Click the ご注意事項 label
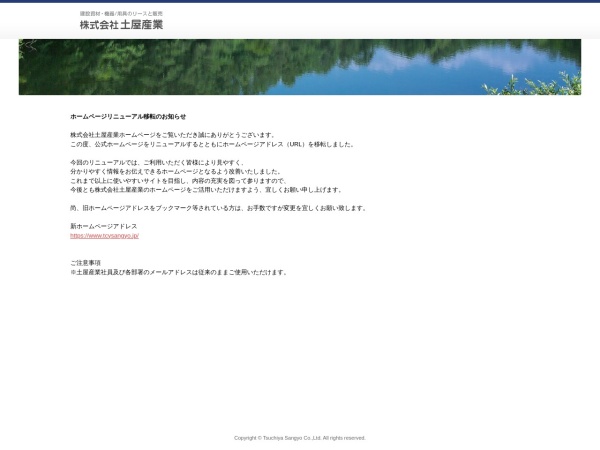Image resolution: width=600 pixels, height=450 pixels. click(85, 263)
